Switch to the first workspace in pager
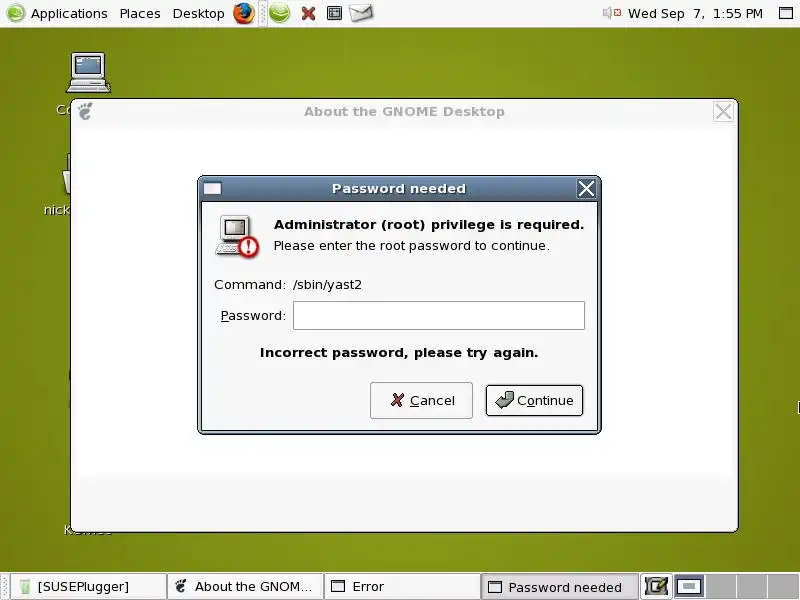The height and width of the screenshot is (600, 800). pos(689,586)
